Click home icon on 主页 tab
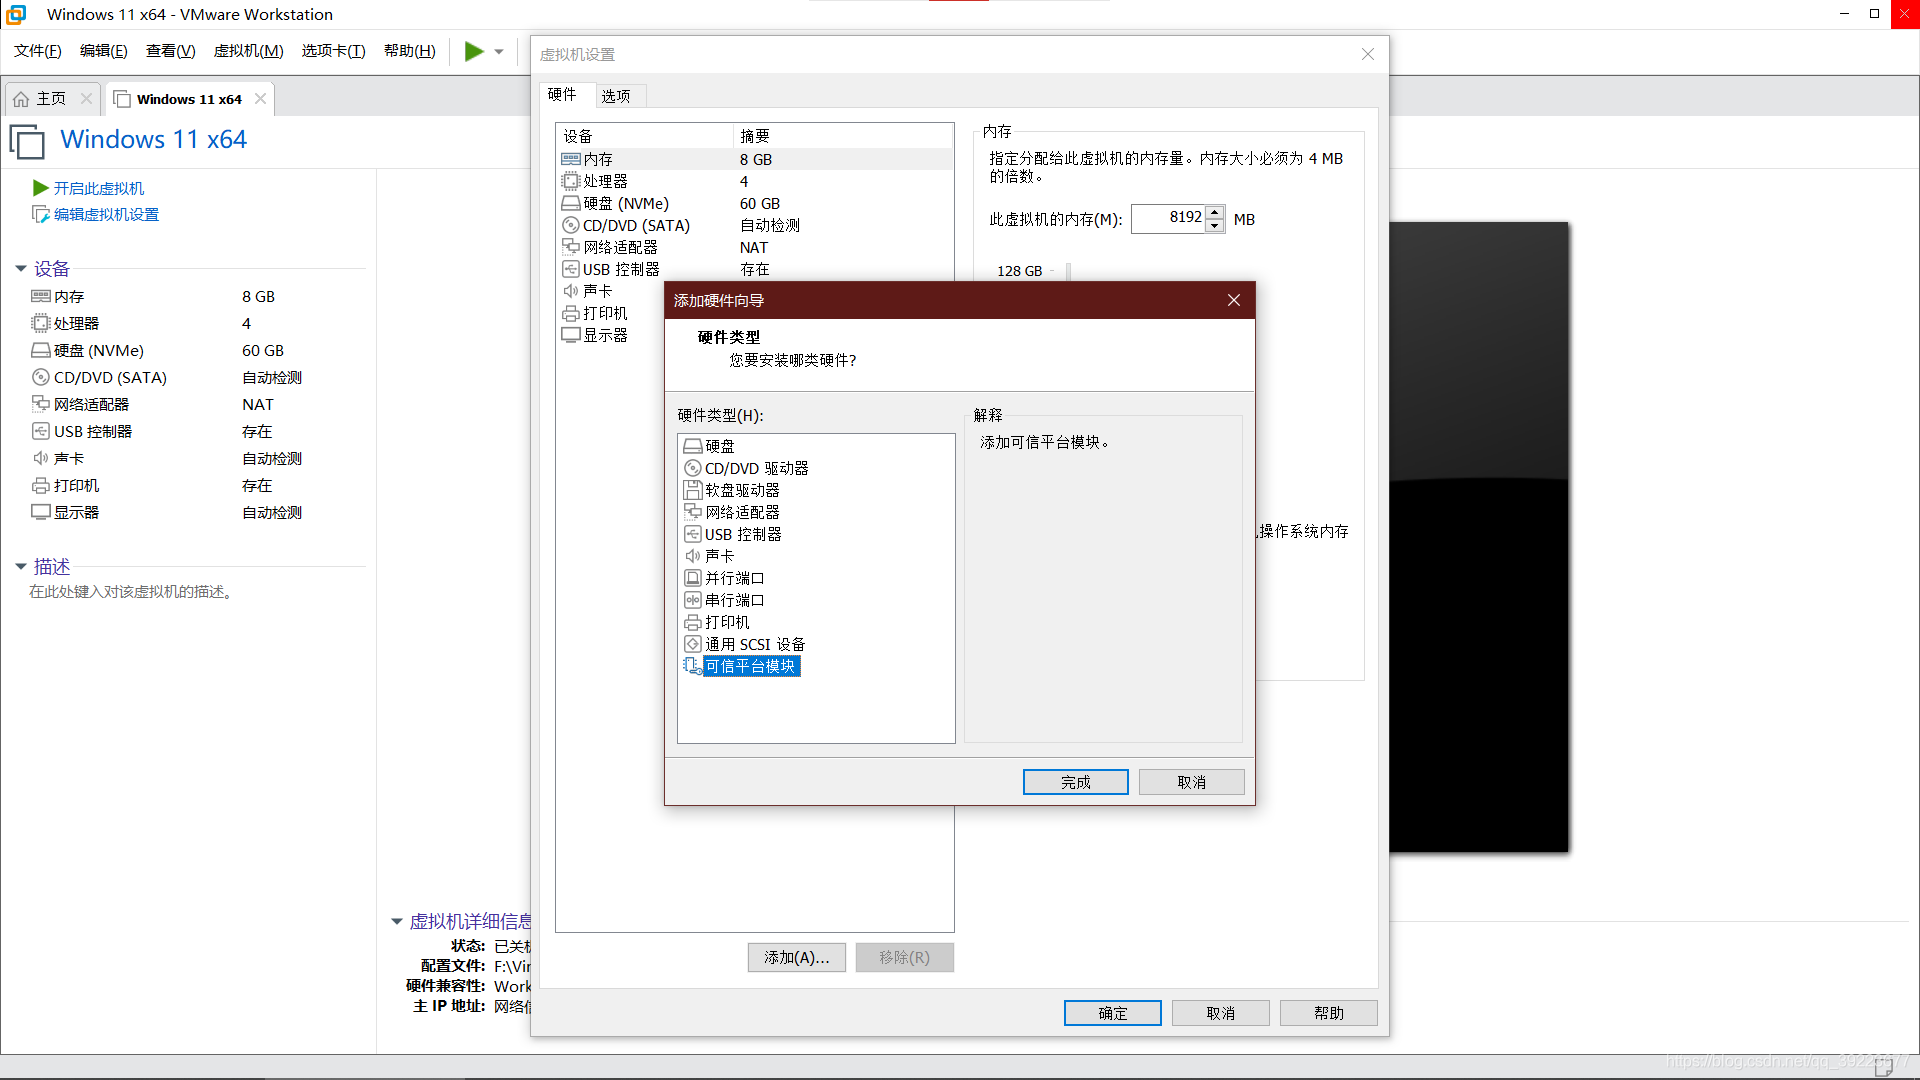Viewport: 1920px width, 1080px height. 21,99
